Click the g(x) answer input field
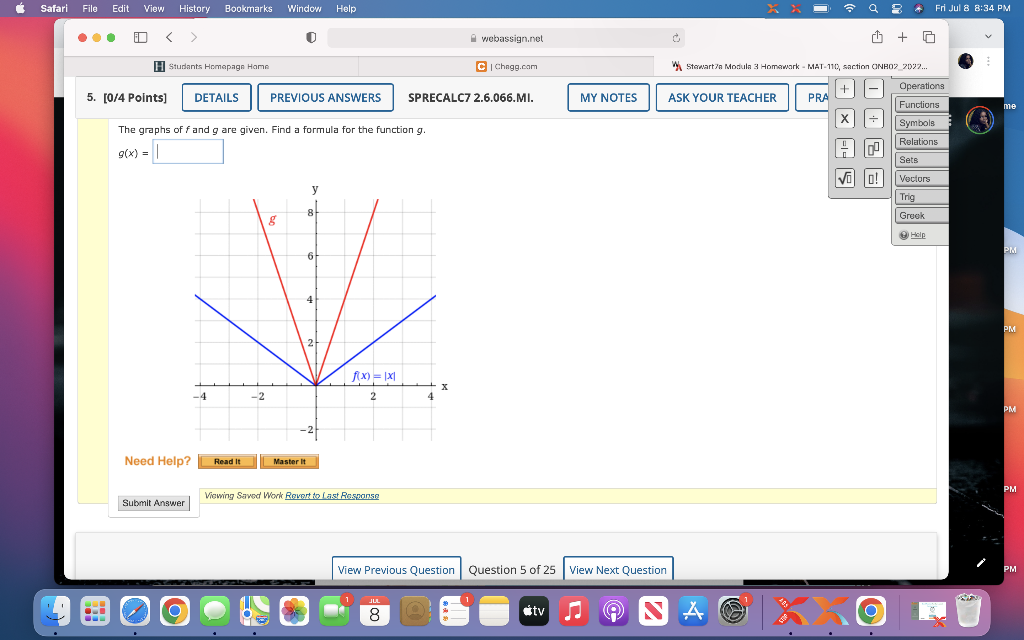1024x640 pixels. pyautogui.click(x=188, y=152)
